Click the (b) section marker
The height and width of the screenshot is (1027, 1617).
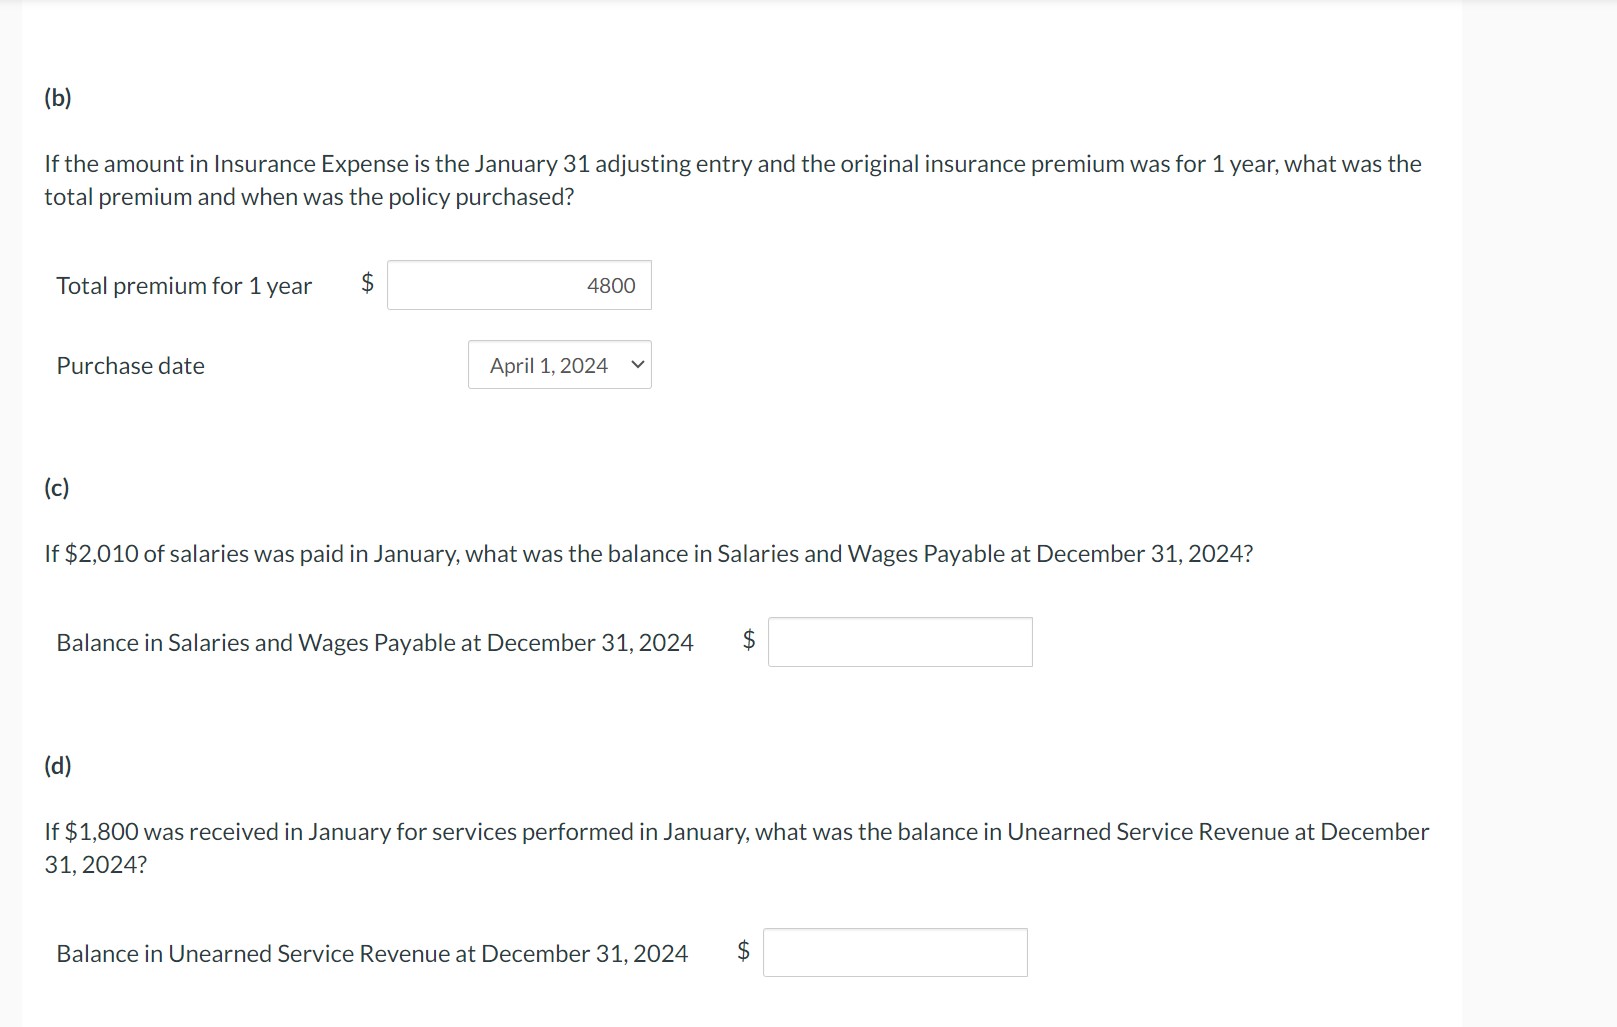coord(58,98)
